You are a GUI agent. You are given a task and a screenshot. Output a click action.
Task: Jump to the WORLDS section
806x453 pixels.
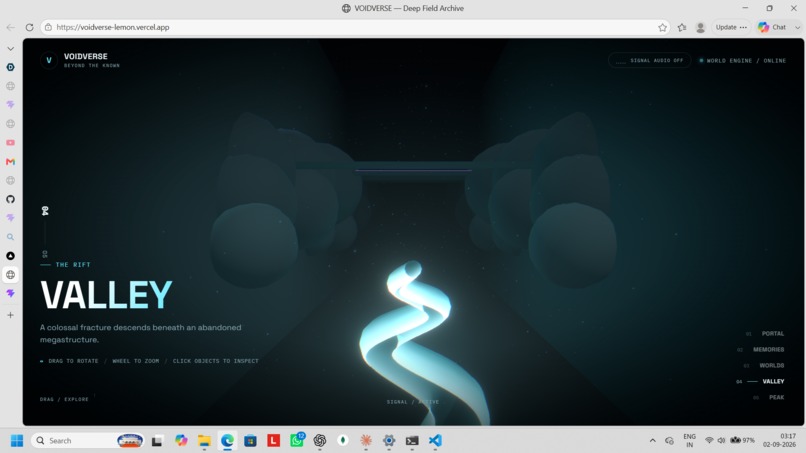point(764,366)
